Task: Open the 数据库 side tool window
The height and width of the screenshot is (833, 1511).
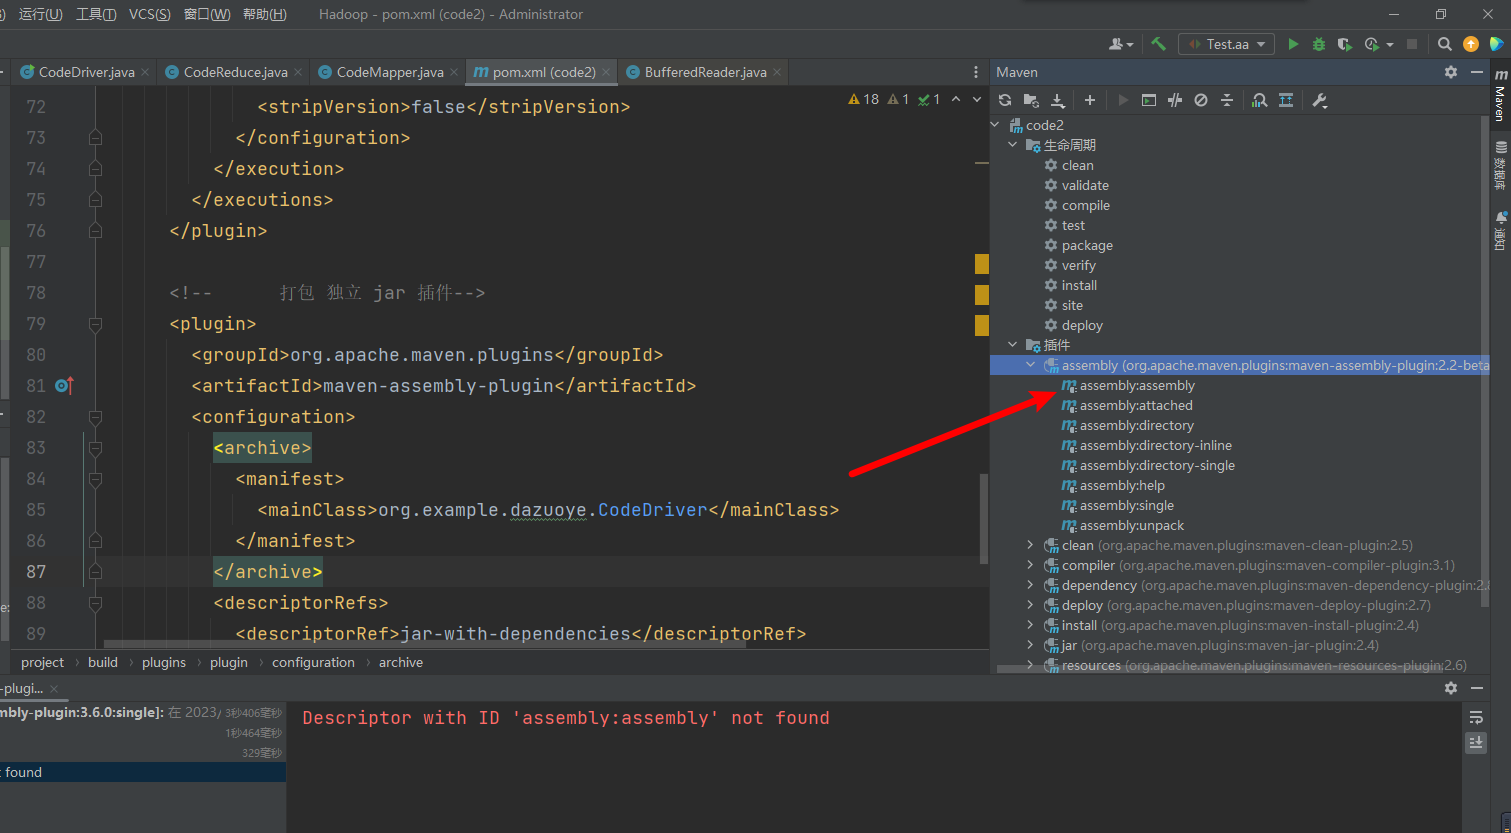Action: click(1499, 166)
